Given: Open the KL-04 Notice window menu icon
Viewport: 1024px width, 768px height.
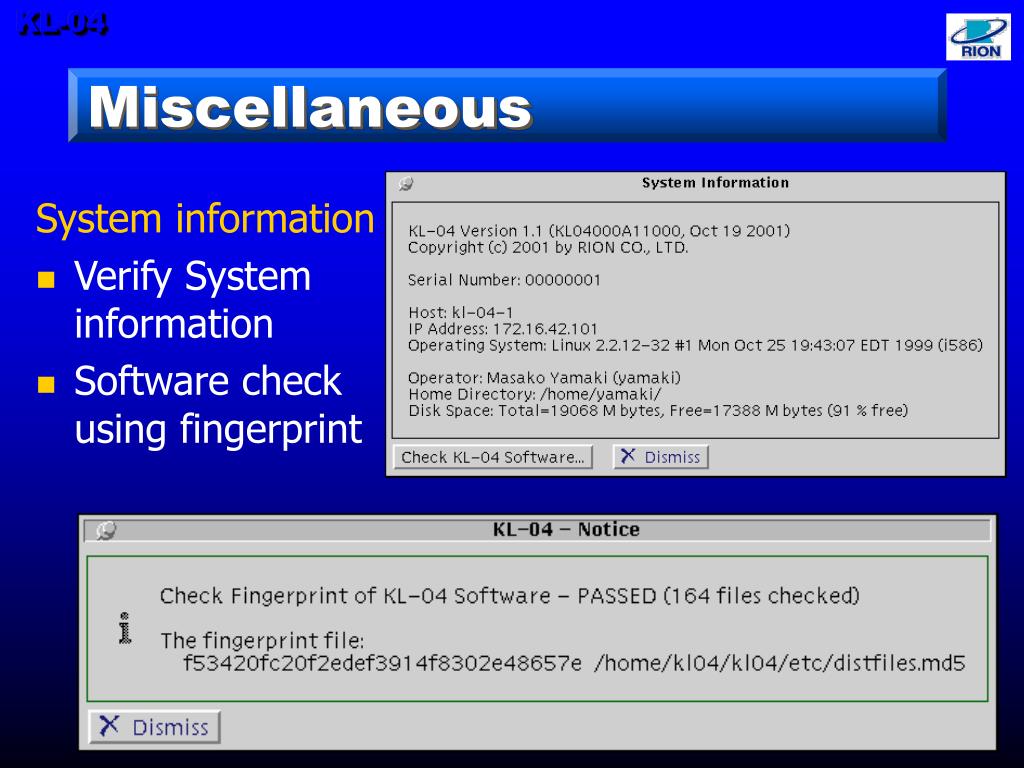Looking at the screenshot, I should (106, 530).
